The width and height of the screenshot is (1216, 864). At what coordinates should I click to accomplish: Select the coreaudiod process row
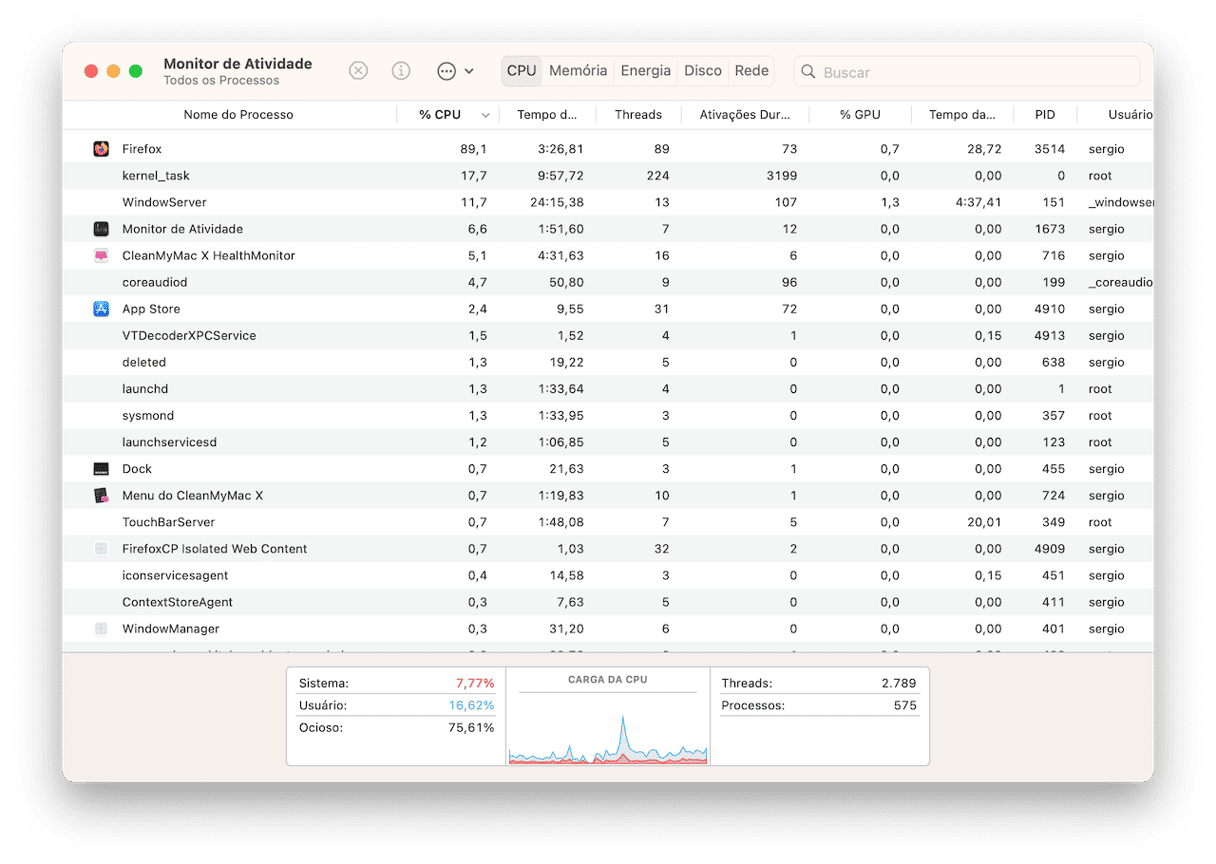pos(608,283)
